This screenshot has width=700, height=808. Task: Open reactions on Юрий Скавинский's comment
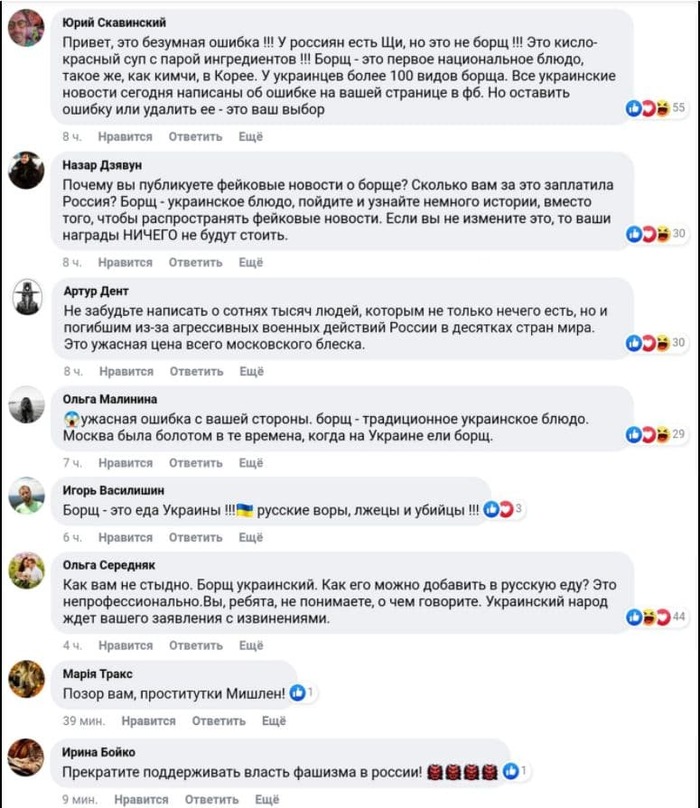(x=655, y=108)
